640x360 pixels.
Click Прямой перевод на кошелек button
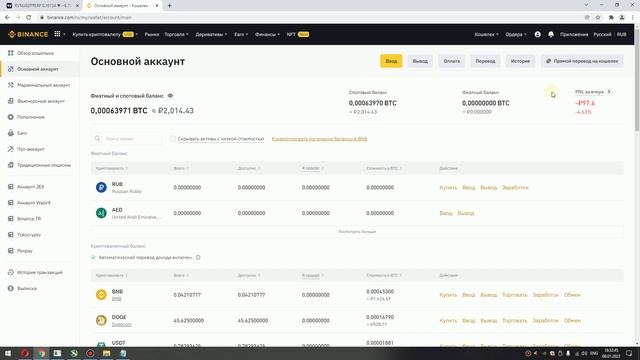click(582, 61)
